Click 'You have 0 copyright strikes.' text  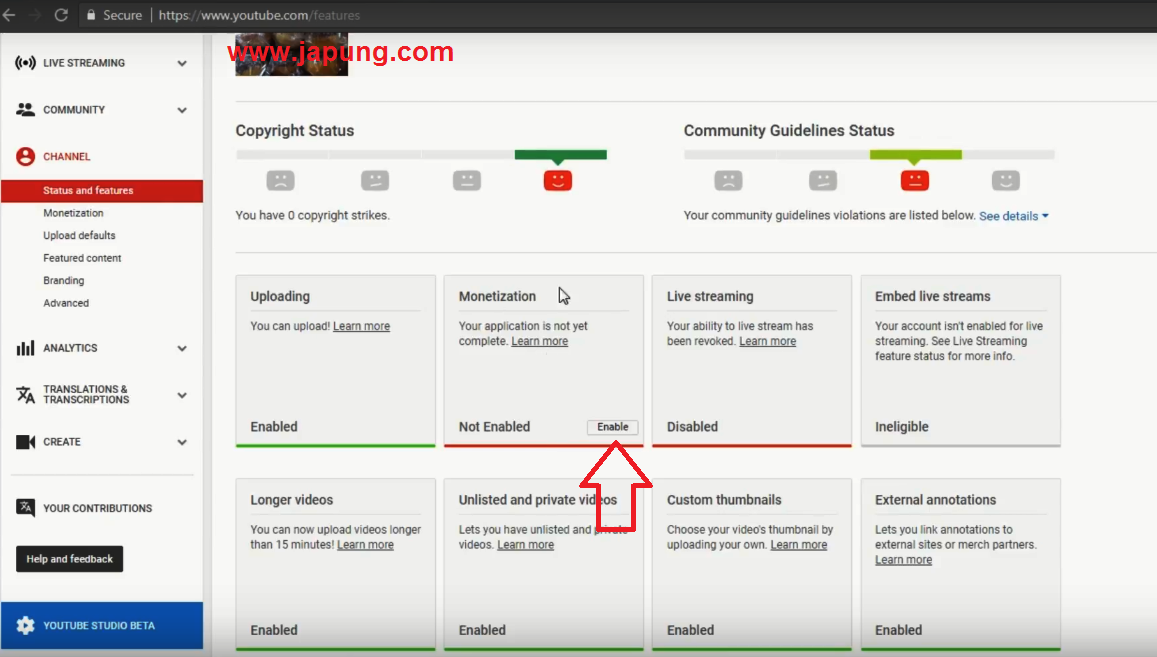[312, 216]
